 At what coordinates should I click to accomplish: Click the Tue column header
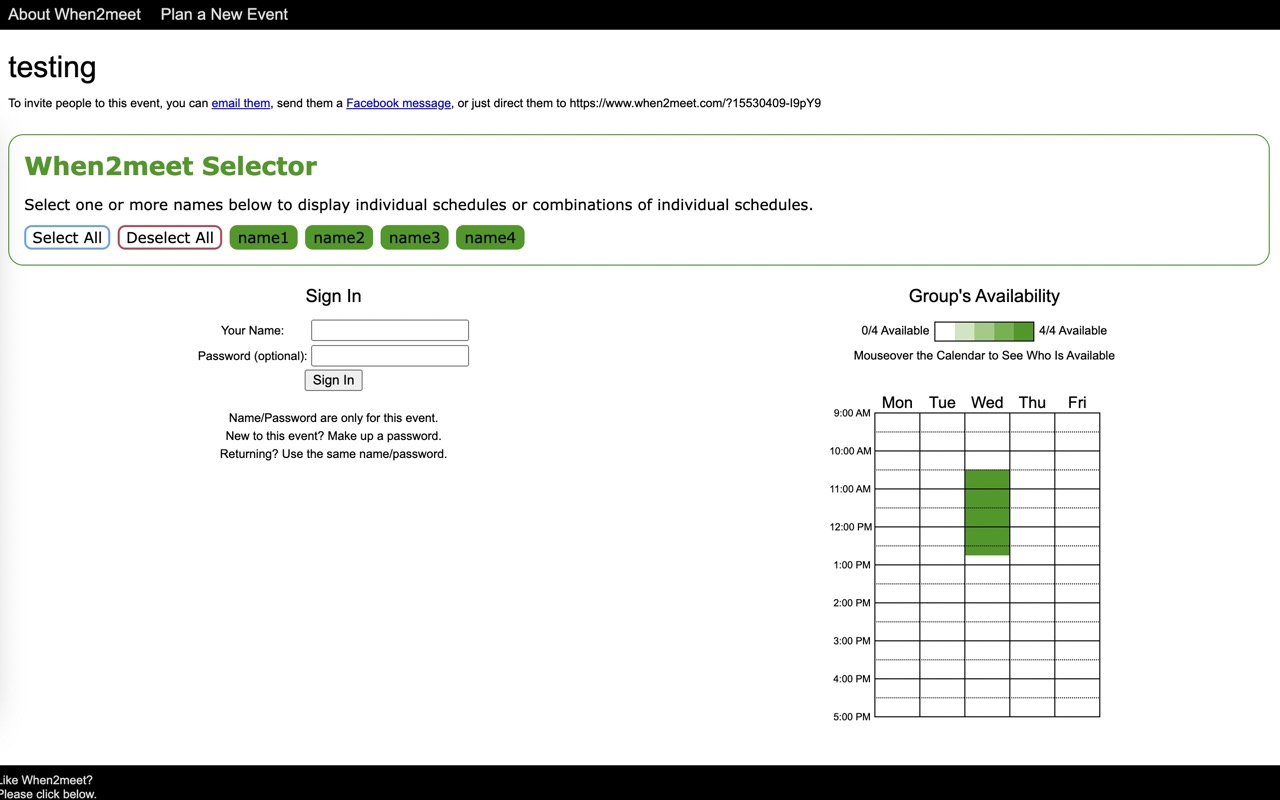click(x=942, y=402)
